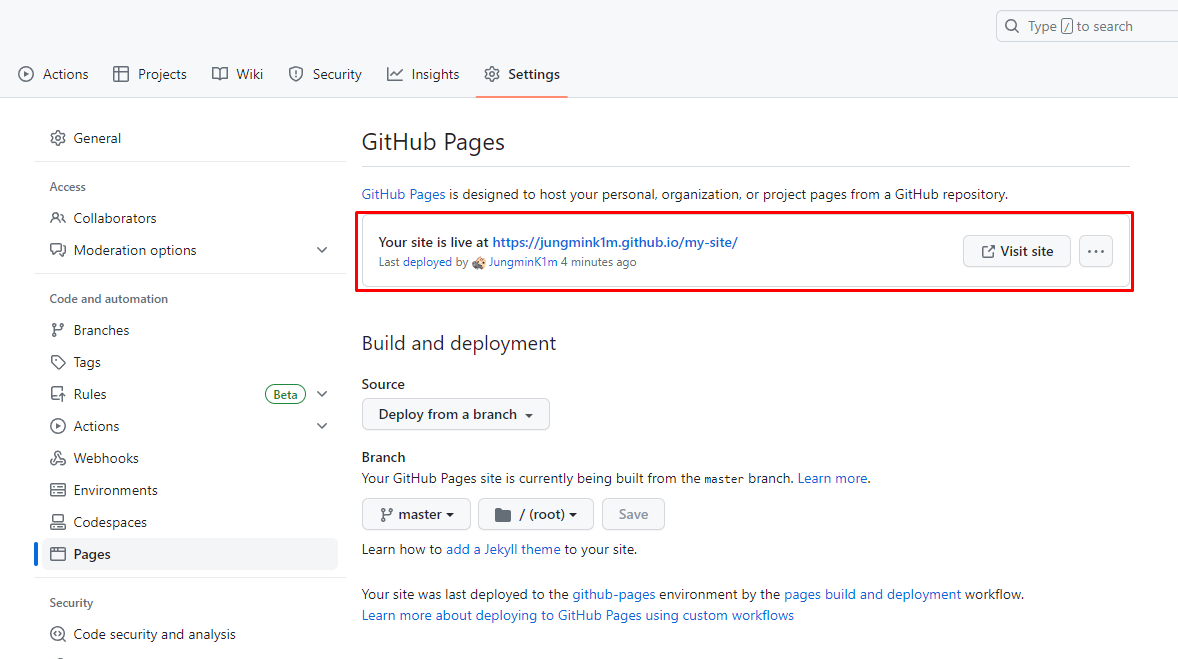Viewport: 1178px width, 659px height.
Task: Click the Beta badge beside Rules
Action: pyautogui.click(x=285, y=394)
